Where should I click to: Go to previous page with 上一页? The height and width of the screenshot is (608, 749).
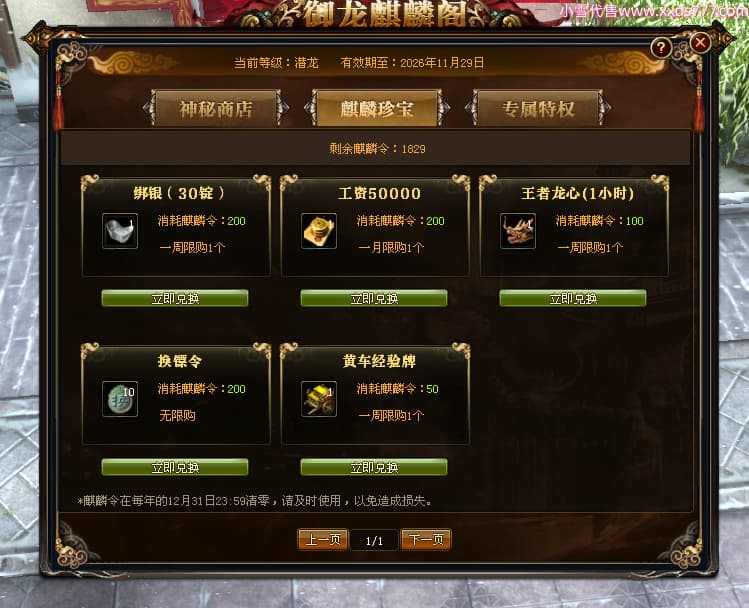323,540
